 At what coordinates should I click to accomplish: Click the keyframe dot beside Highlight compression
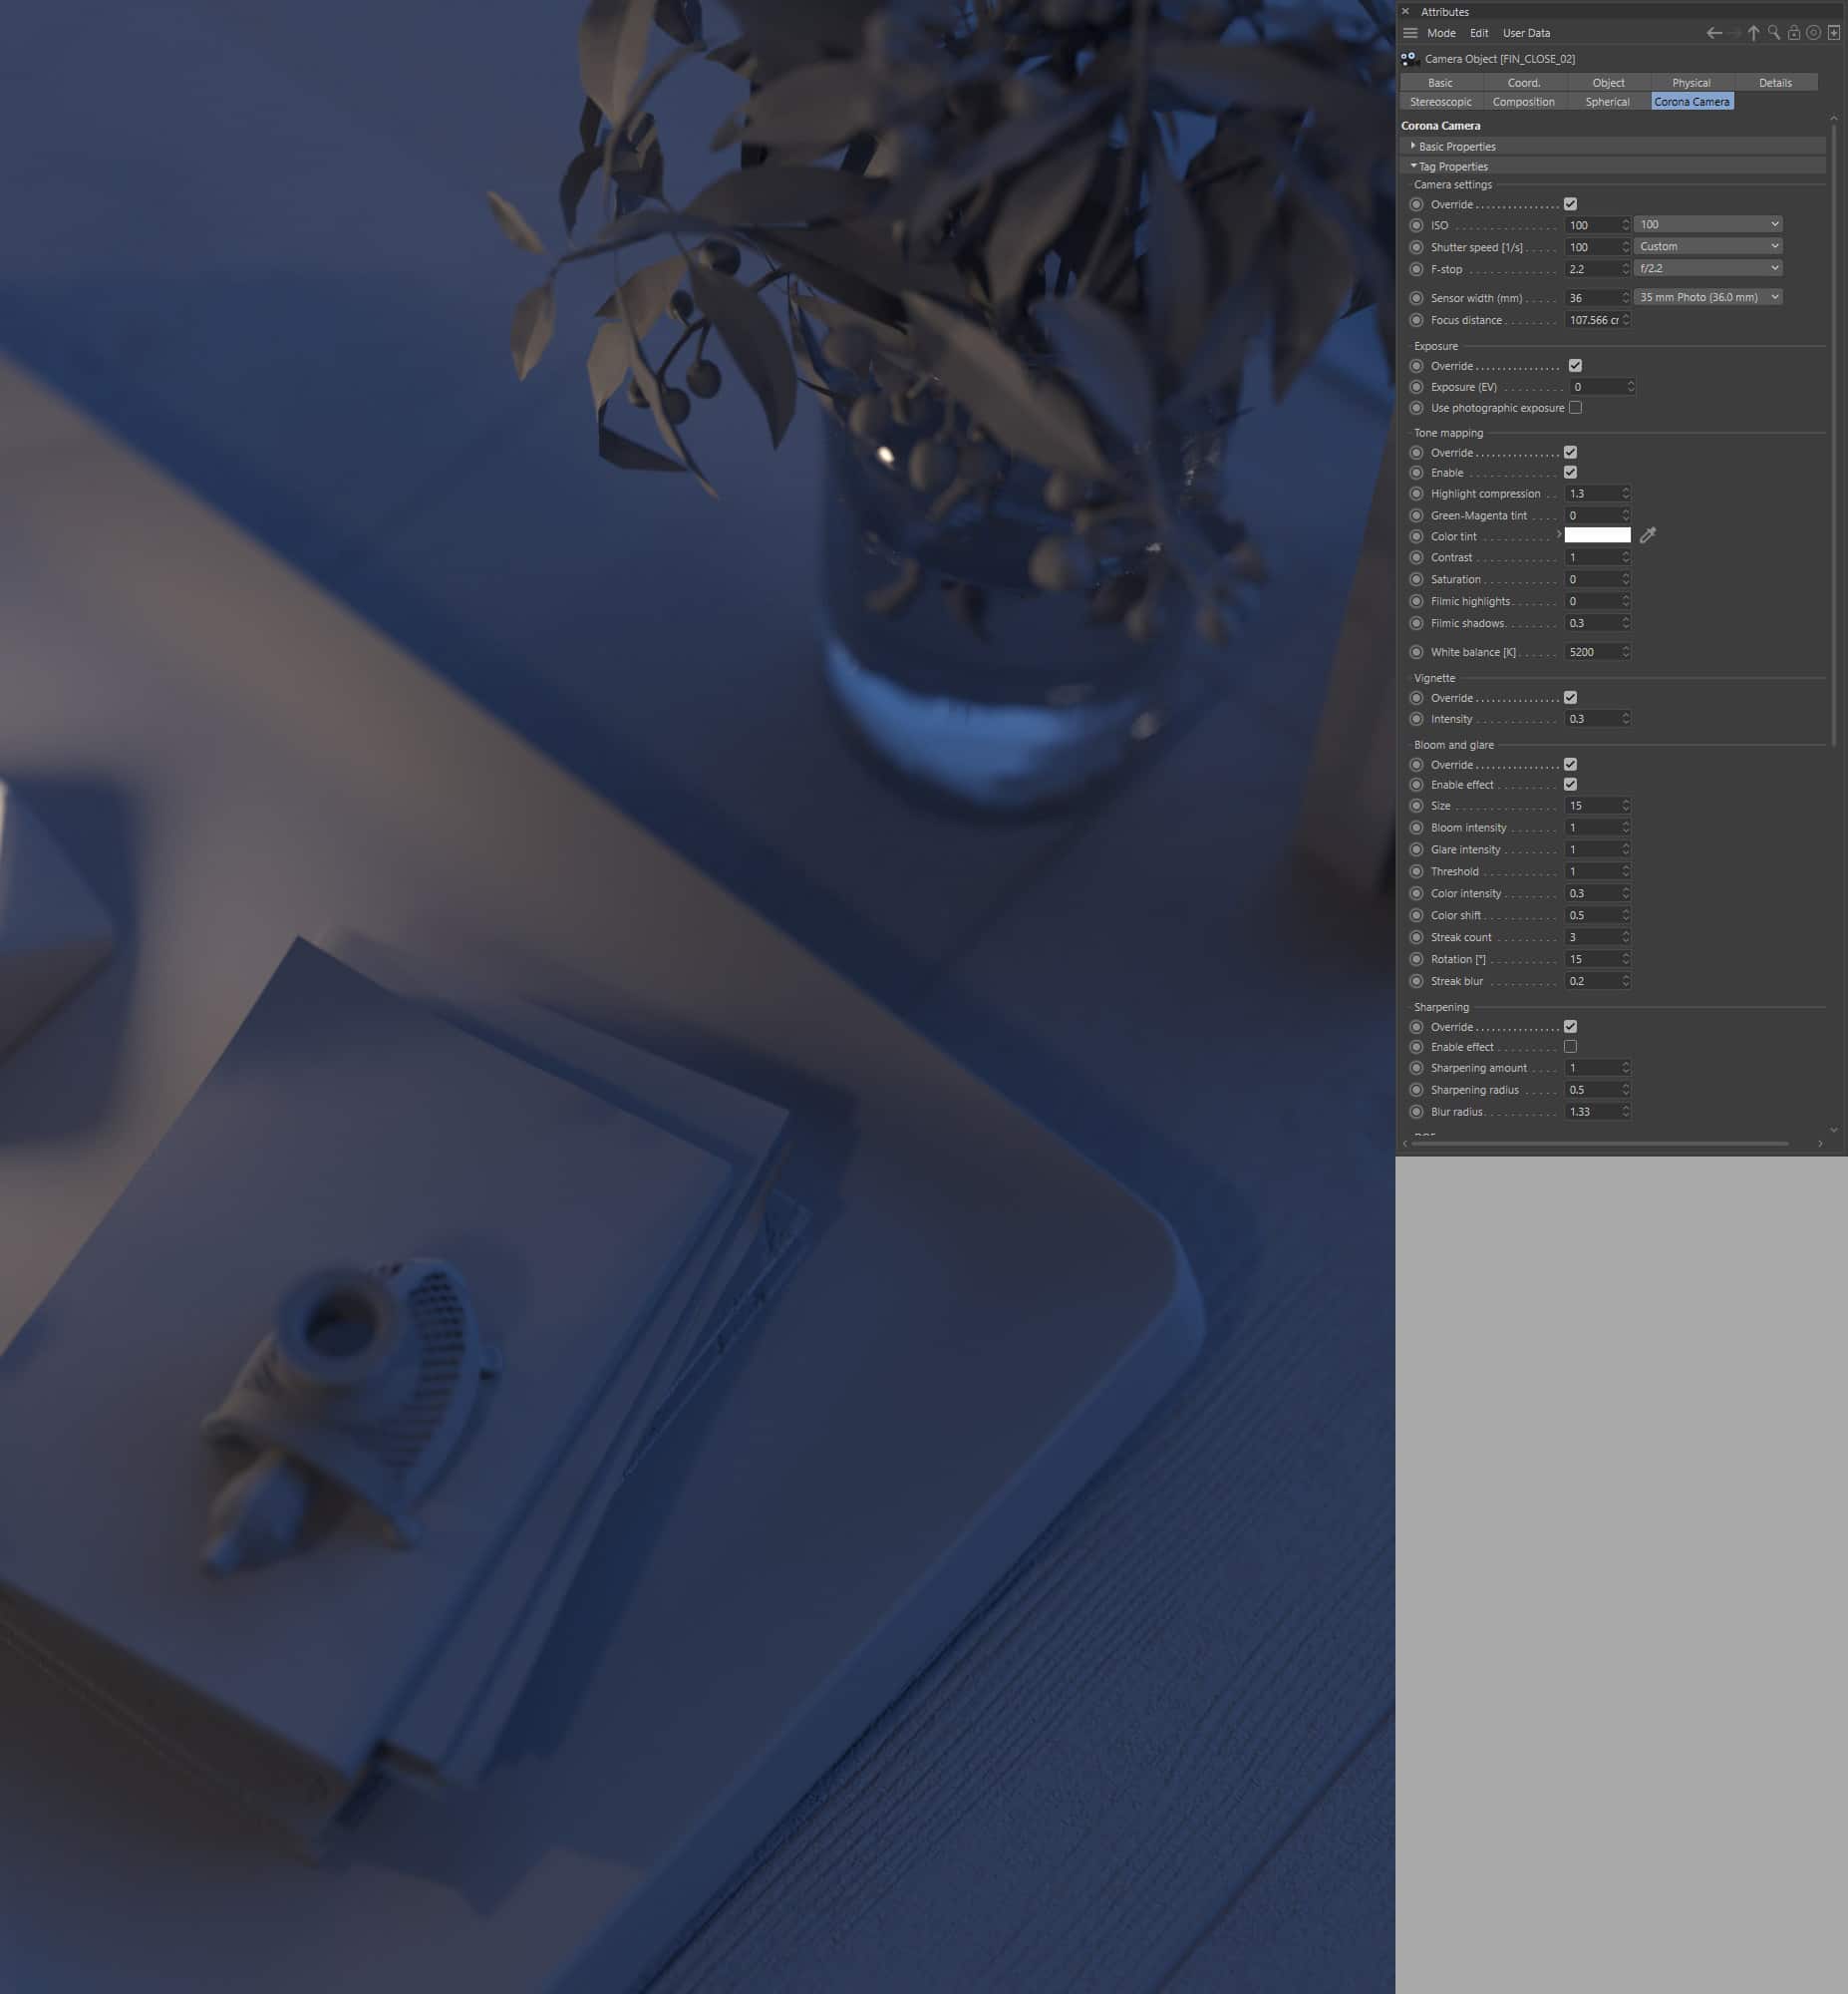1416,494
